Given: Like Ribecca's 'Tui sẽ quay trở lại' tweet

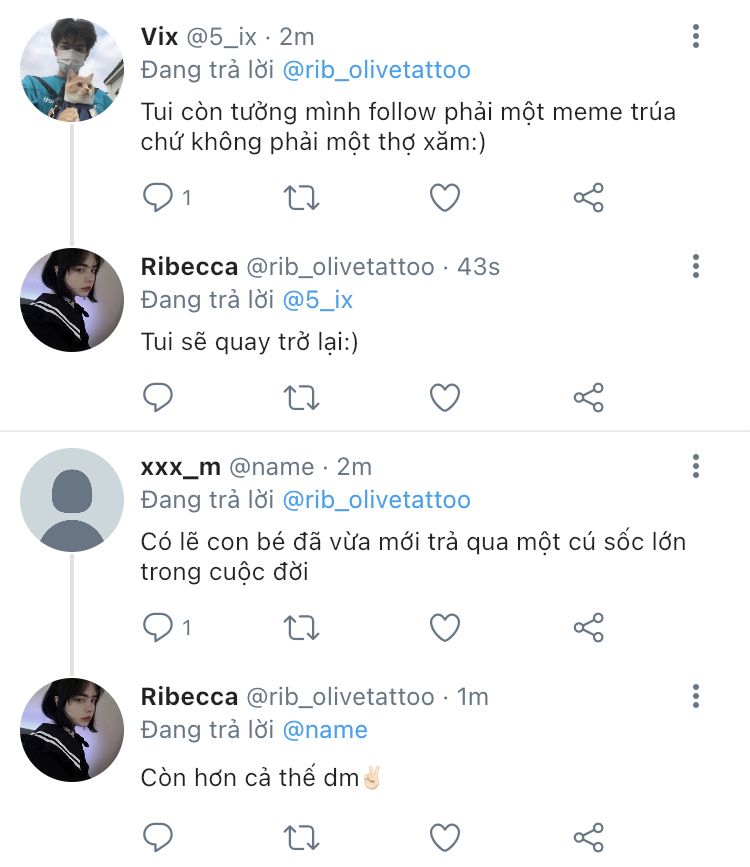Looking at the screenshot, I should (x=444, y=398).
